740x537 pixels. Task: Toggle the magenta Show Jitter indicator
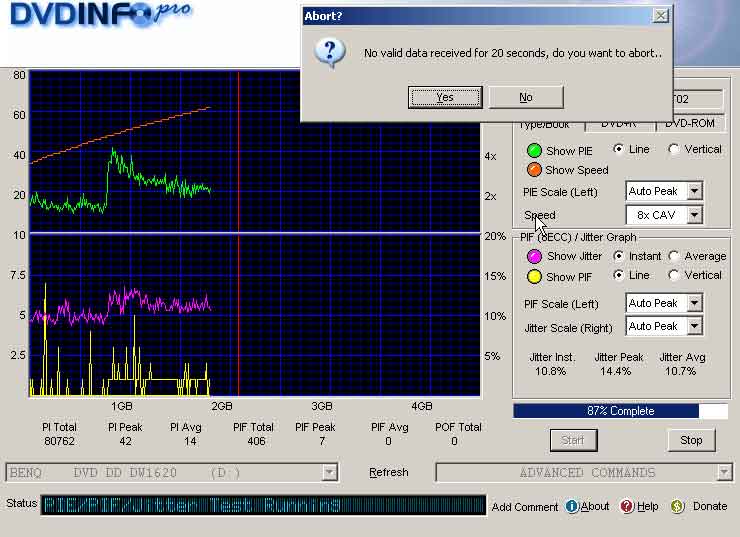pyautogui.click(x=534, y=257)
